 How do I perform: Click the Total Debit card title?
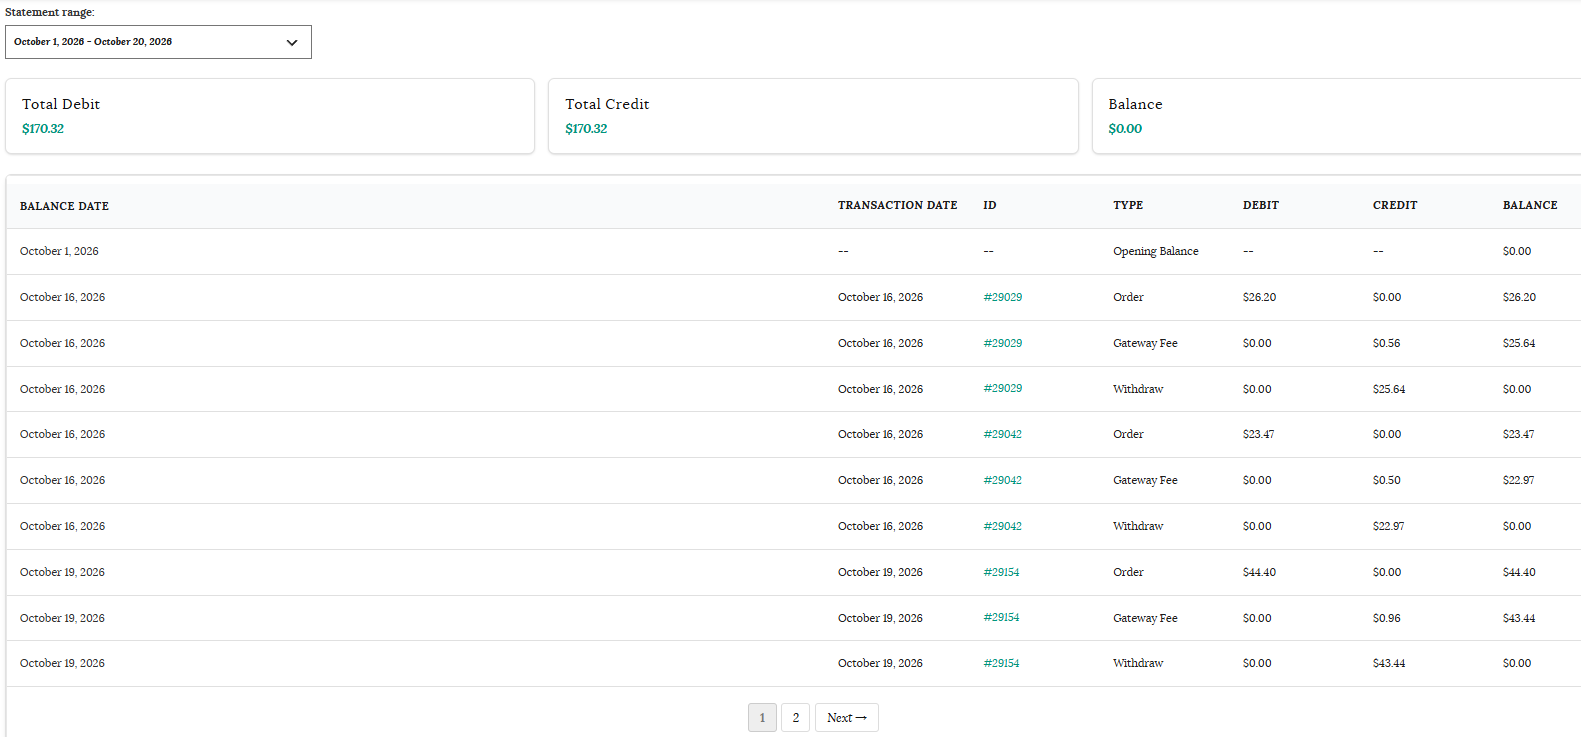[x=61, y=104]
